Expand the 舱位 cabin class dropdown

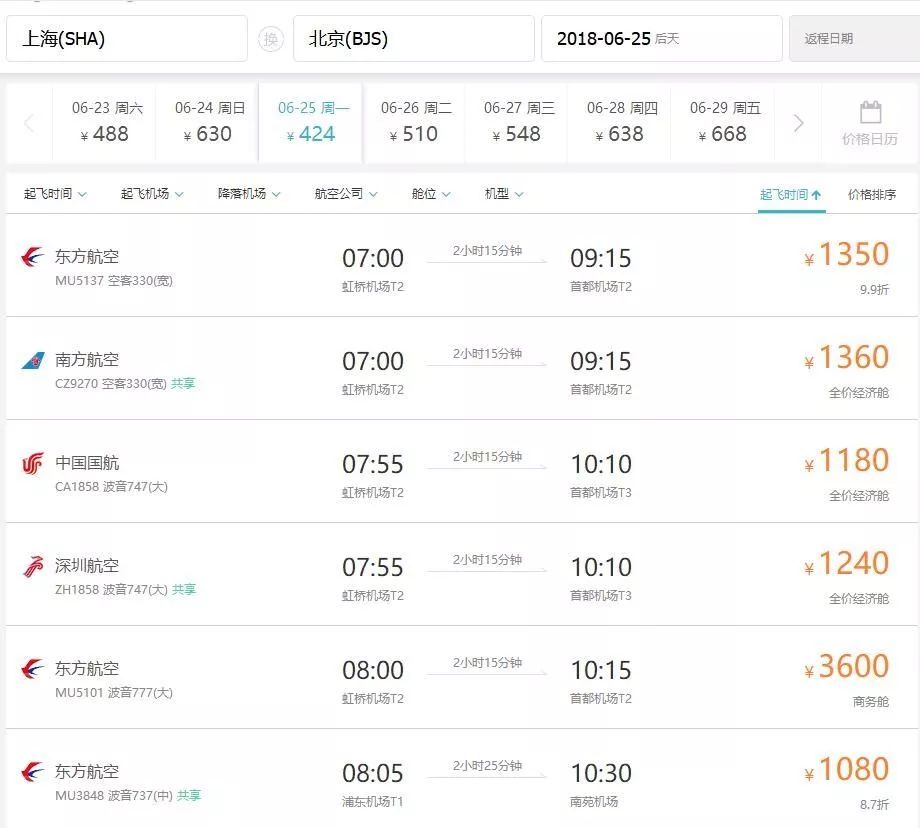click(x=431, y=194)
